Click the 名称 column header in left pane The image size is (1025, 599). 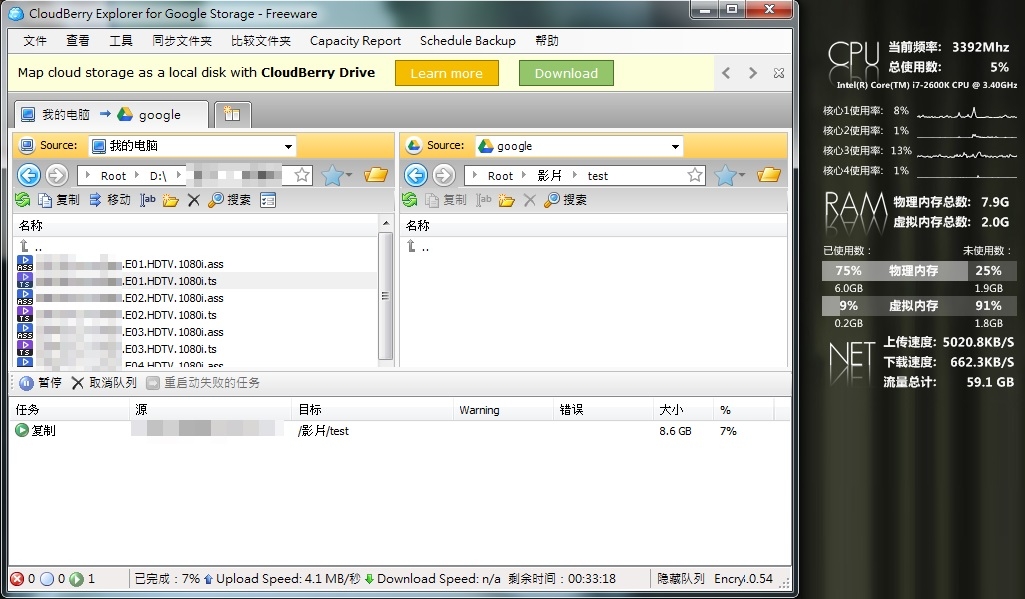[195, 226]
